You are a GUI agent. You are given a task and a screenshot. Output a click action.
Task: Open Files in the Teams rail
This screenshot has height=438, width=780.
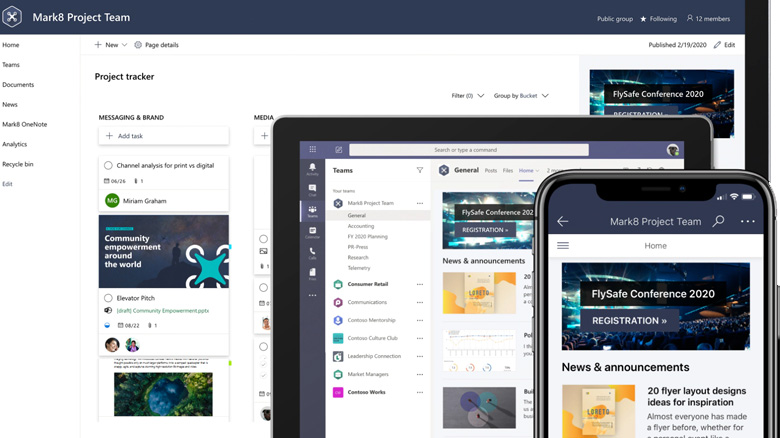click(312, 274)
